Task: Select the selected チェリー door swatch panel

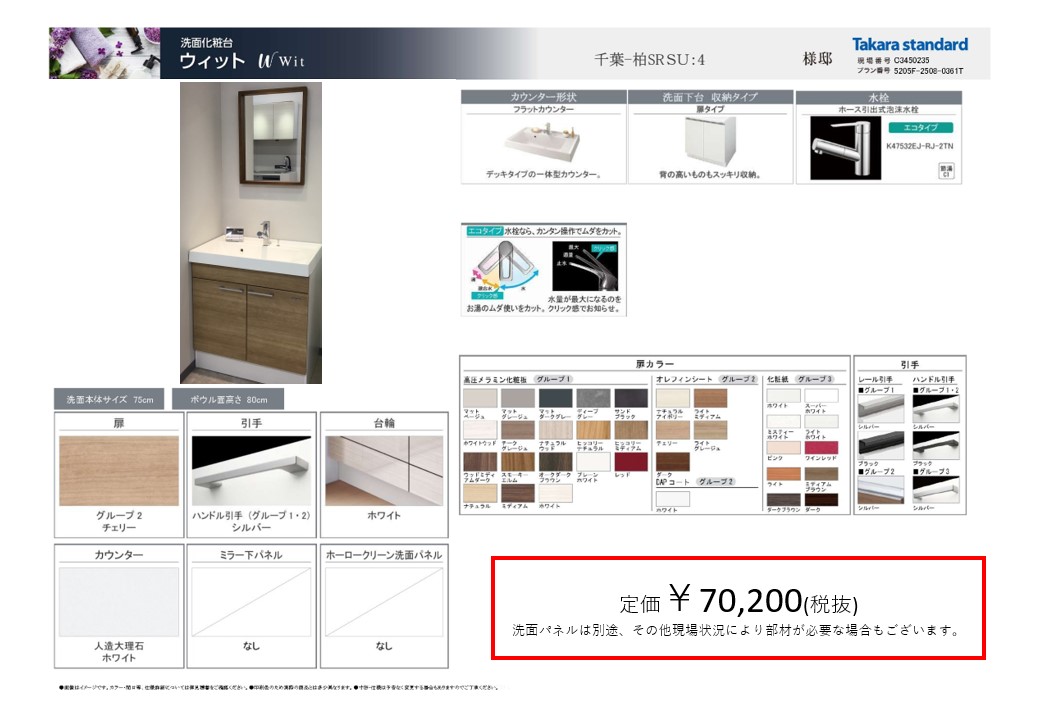Action: (119, 471)
